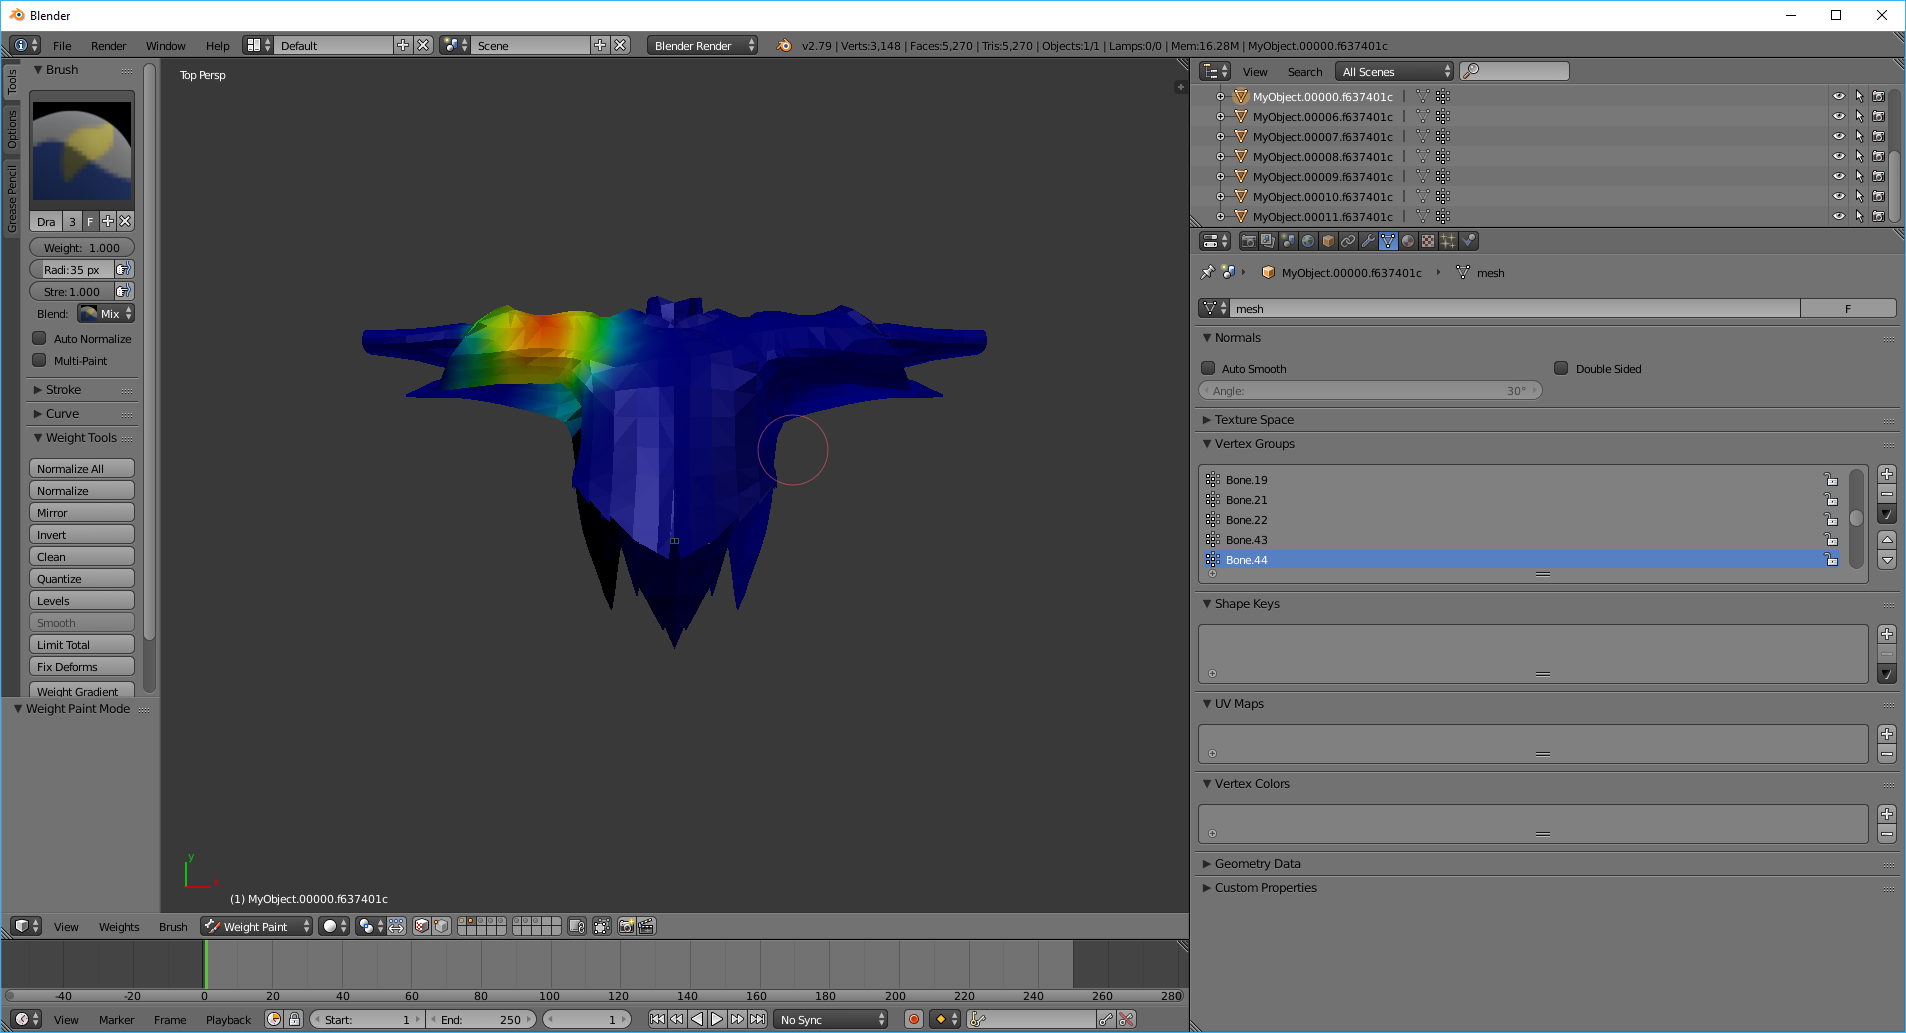Open the World properties globe icon

click(1308, 241)
